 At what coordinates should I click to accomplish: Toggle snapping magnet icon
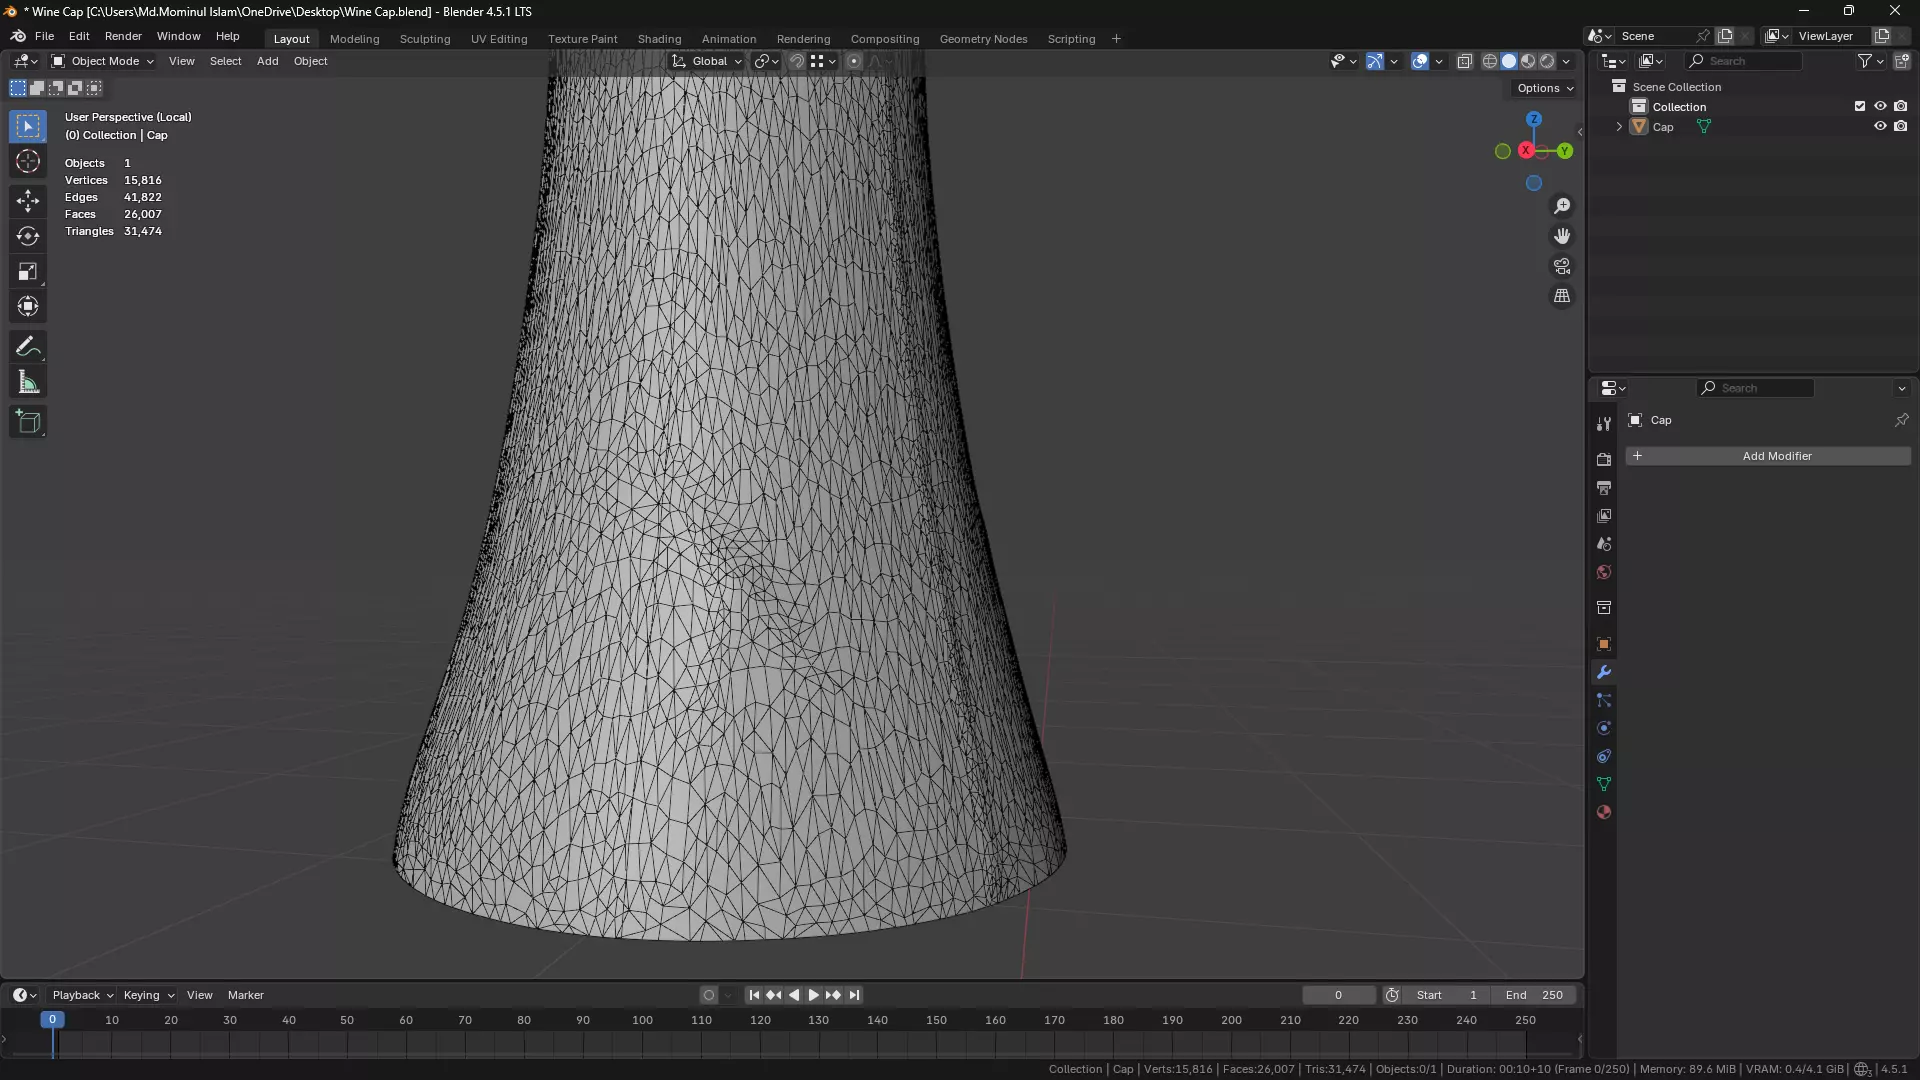[x=797, y=61]
